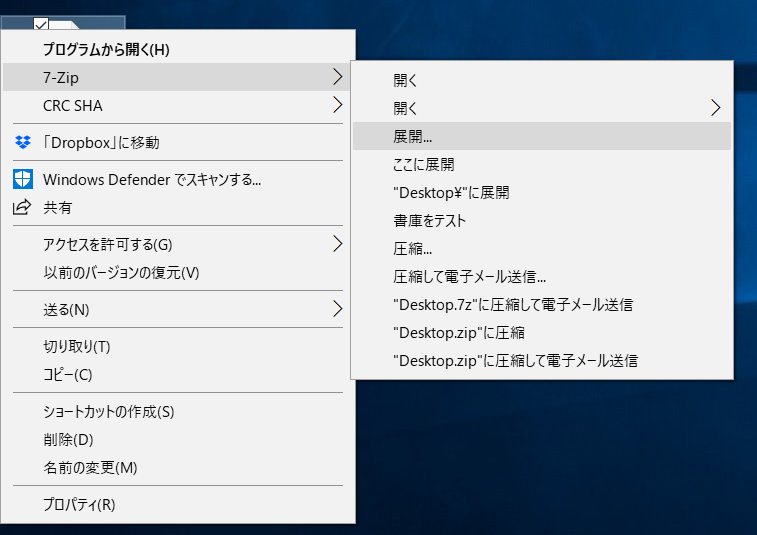
Task: Expand the アクセスを許可する(G) submenu arrow
Action: (x=338, y=244)
